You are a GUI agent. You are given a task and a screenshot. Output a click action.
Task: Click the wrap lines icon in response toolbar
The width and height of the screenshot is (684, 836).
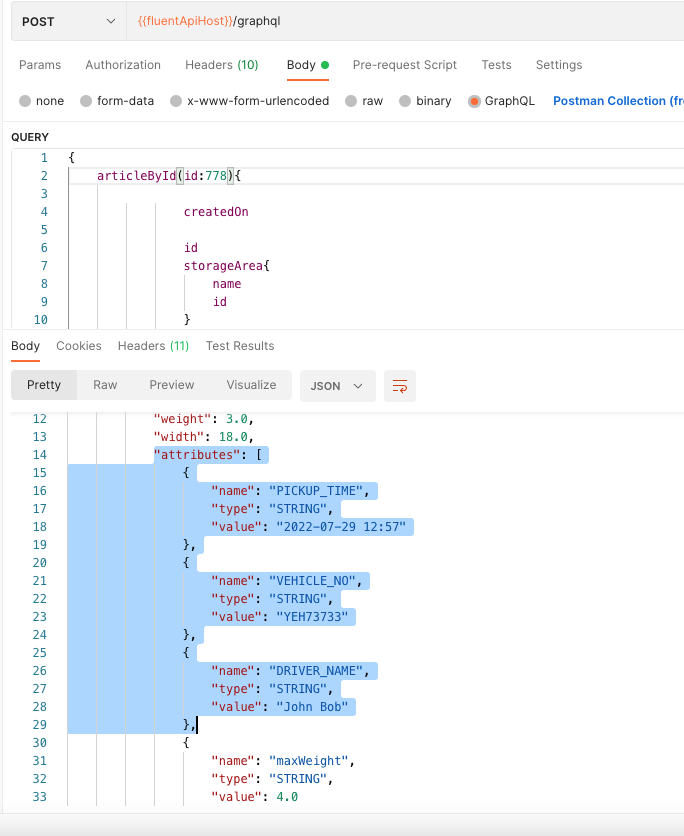click(x=400, y=385)
